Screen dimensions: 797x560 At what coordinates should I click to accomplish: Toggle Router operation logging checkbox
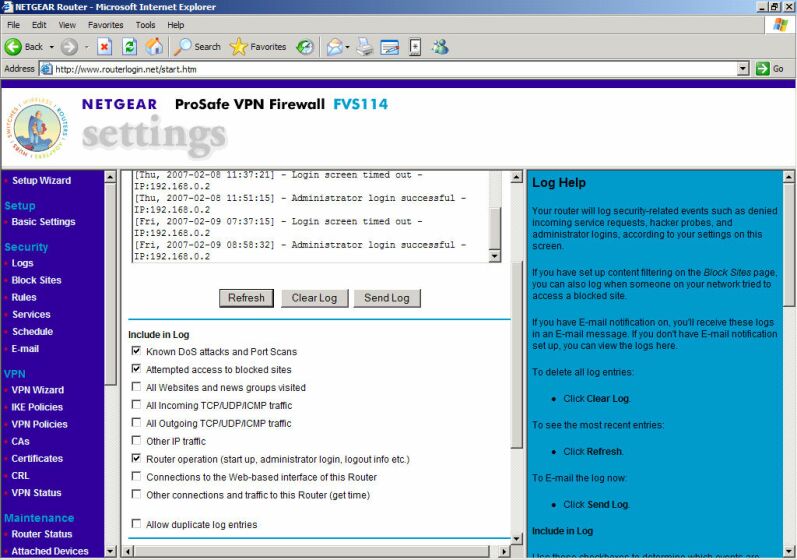pos(136,458)
